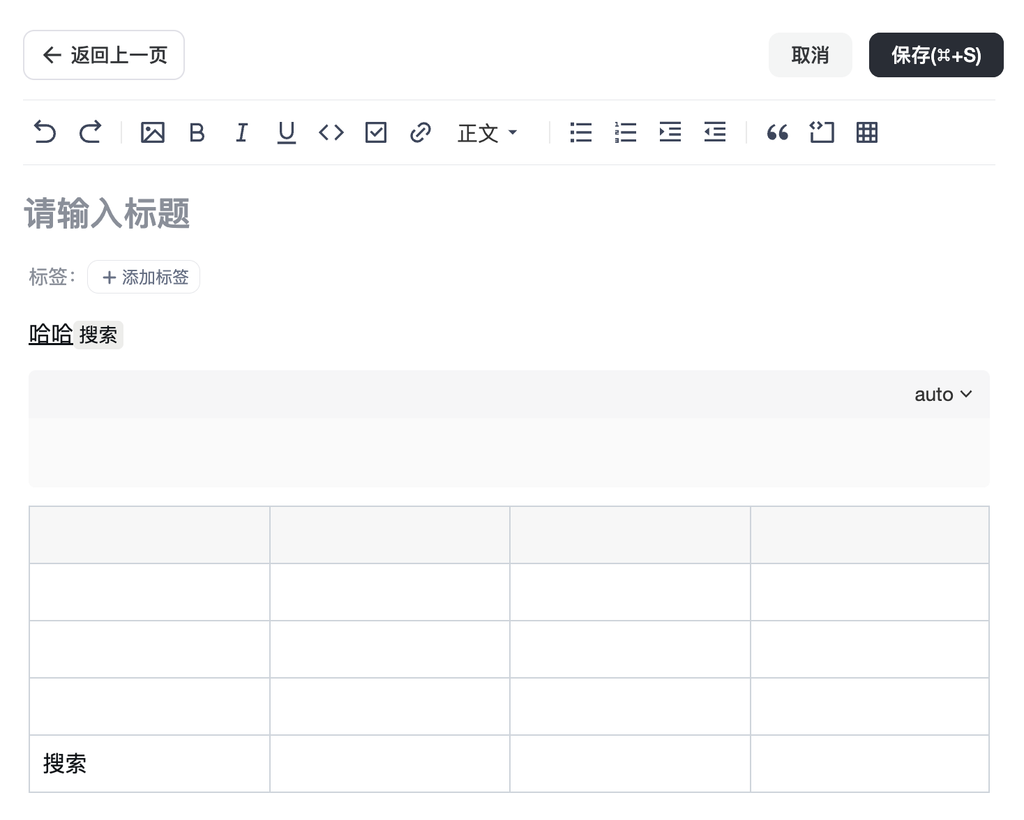Insert inline code with the angle-brackets icon
This screenshot has width=1024, height=820.
pyautogui.click(x=331, y=132)
